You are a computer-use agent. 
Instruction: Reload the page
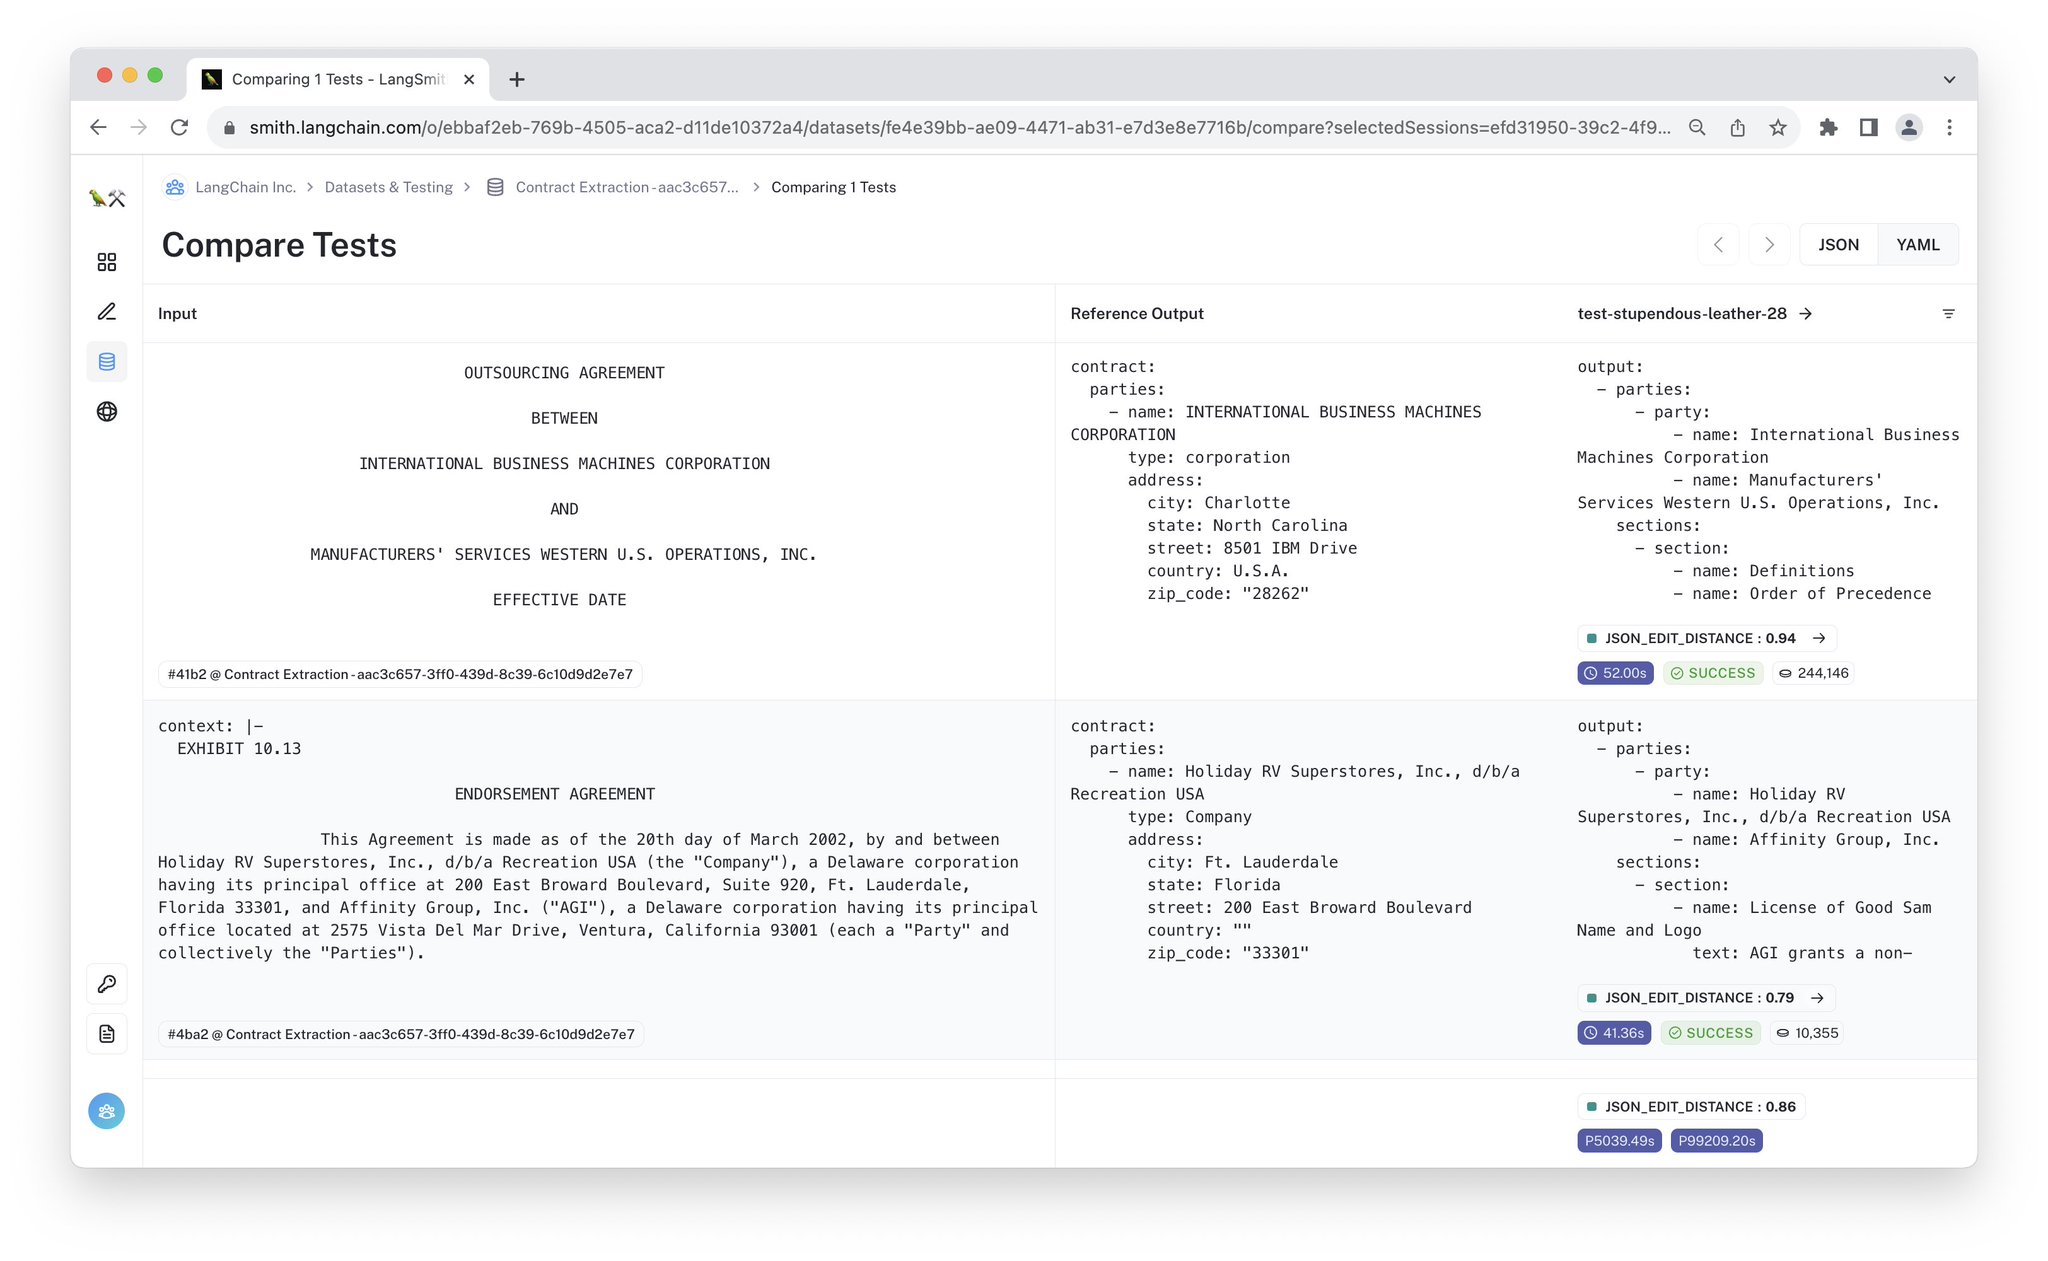[x=179, y=127]
